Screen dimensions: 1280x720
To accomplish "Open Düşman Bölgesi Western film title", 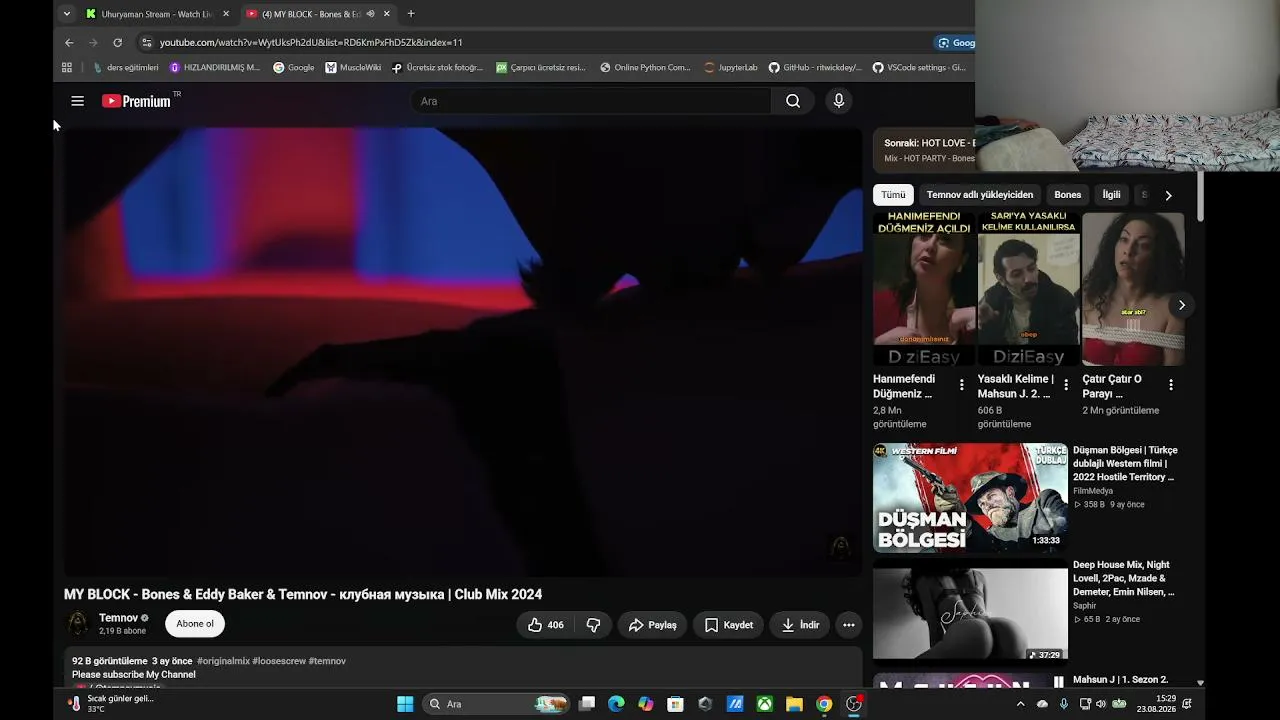I will point(1125,464).
